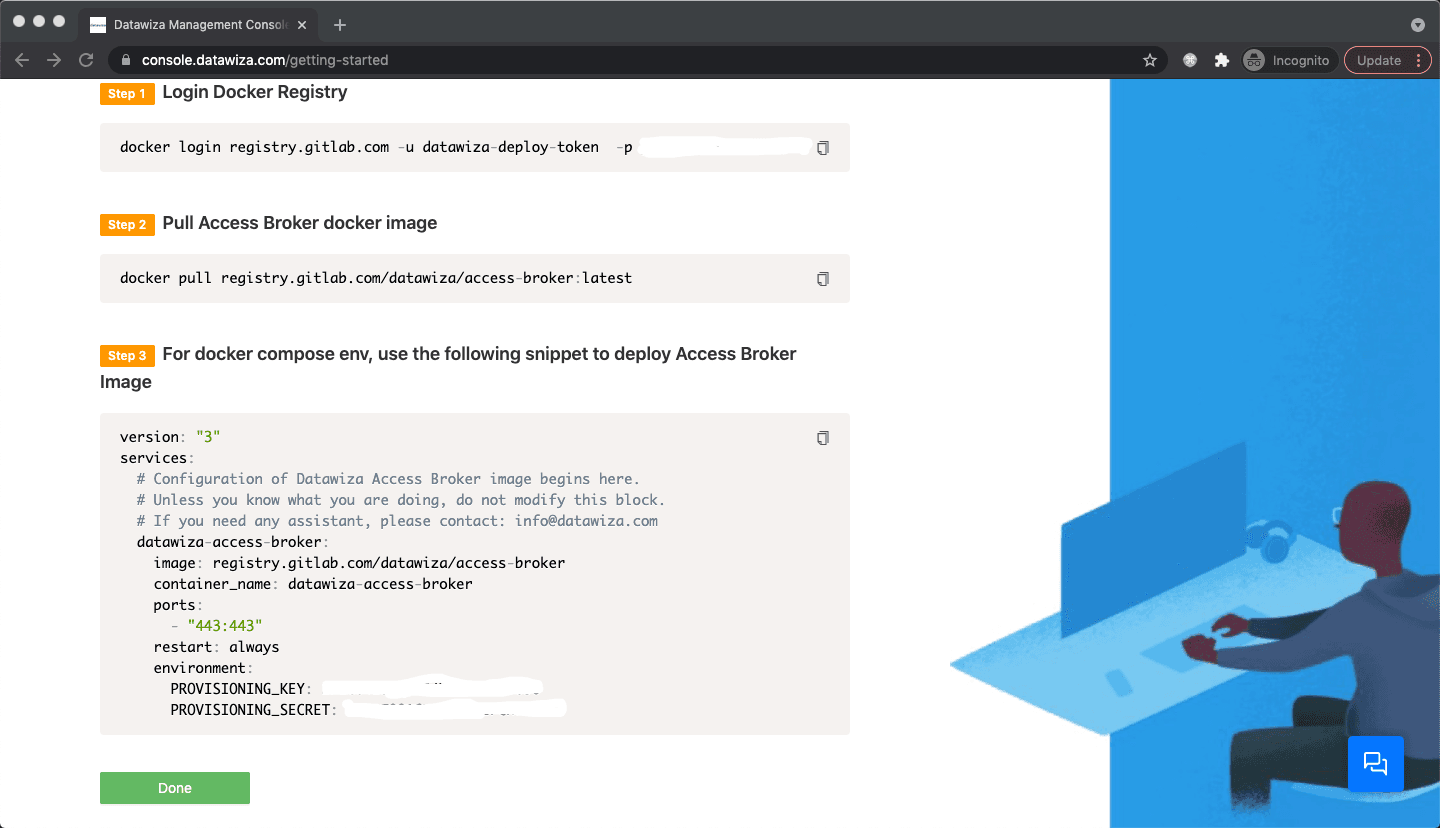
Task: Copy the docker pull command
Action: click(823, 279)
